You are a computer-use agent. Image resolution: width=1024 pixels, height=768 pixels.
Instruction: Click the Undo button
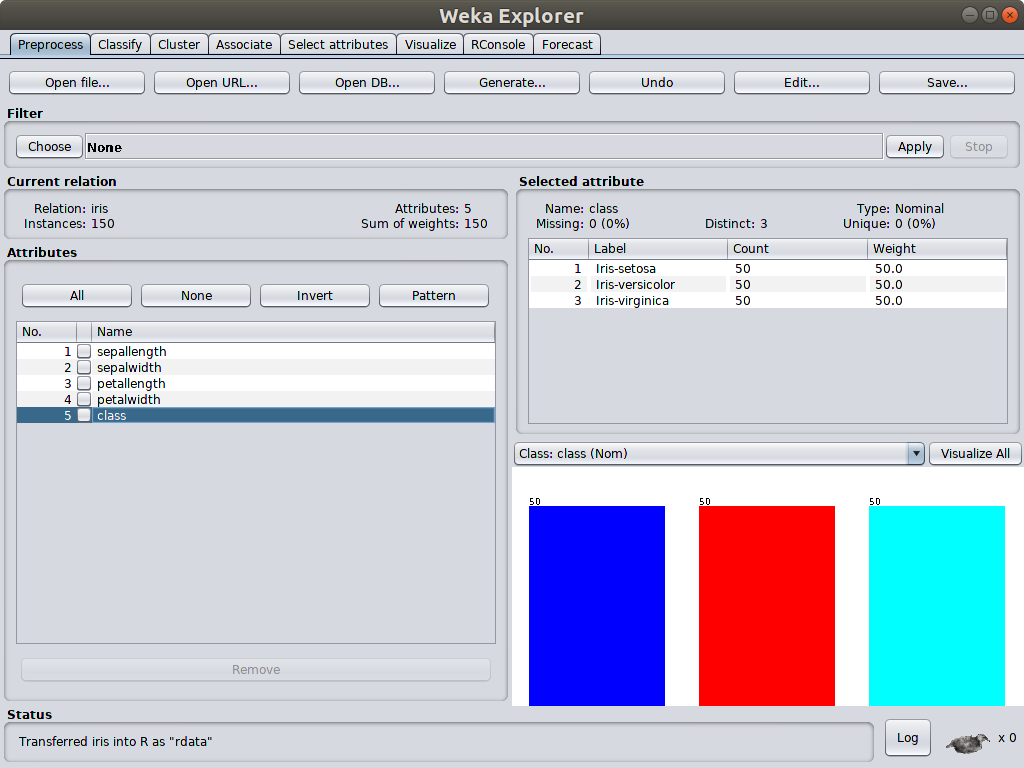(657, 82)
